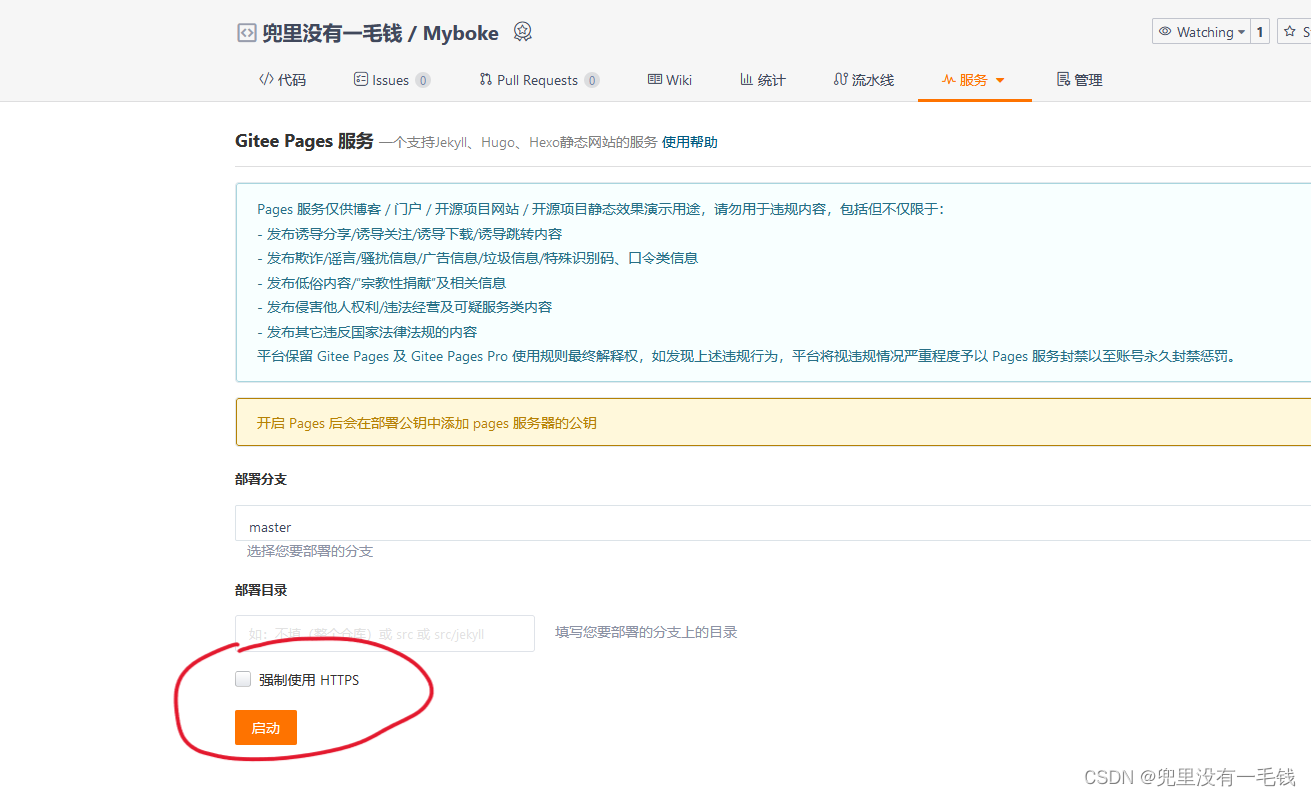Click the Pull Requests count badge 0
1311x796 pixels.
(592, 80)
